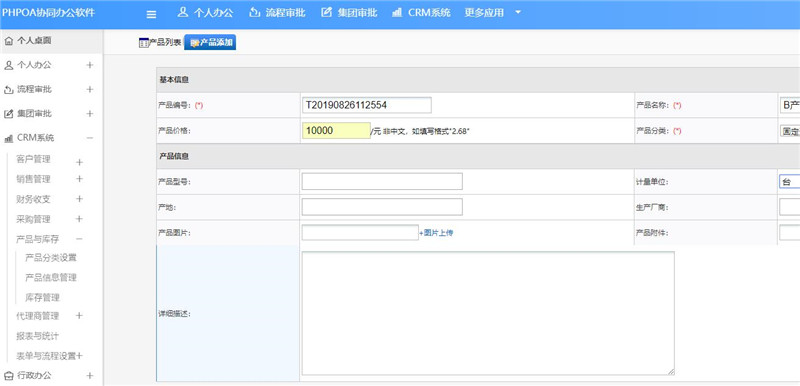Click the edit icon beside sidebar 集团审批
Screen dimensions: 800x386
(9, 114)
